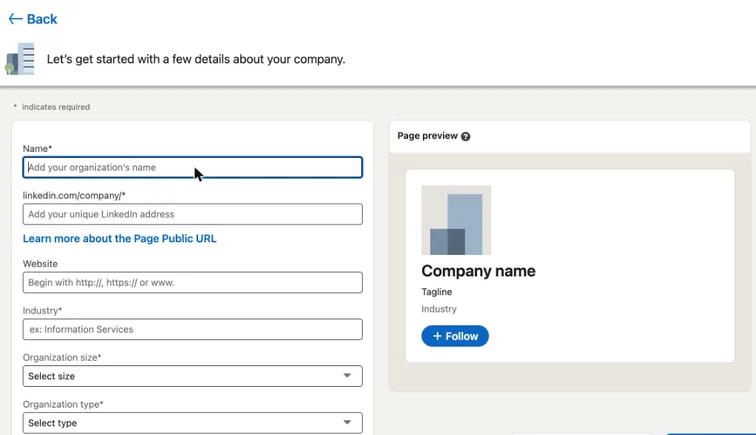
Task: Click the Industry text in preview card
Action: [439, 309]
